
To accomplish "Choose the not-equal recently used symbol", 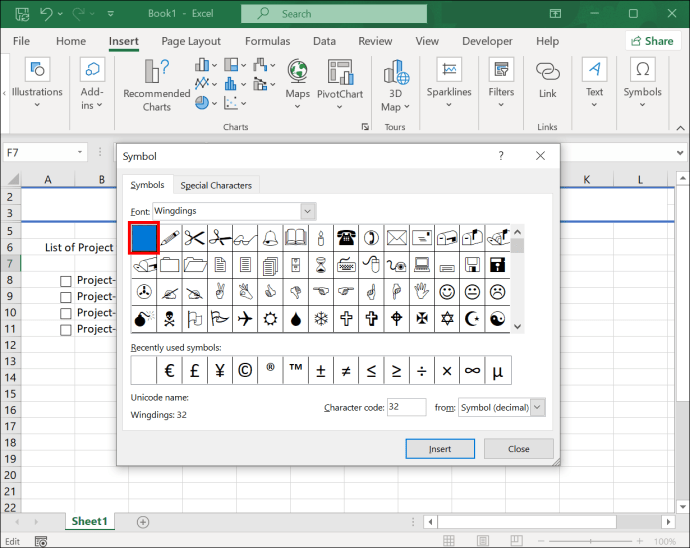I will 346,371.
